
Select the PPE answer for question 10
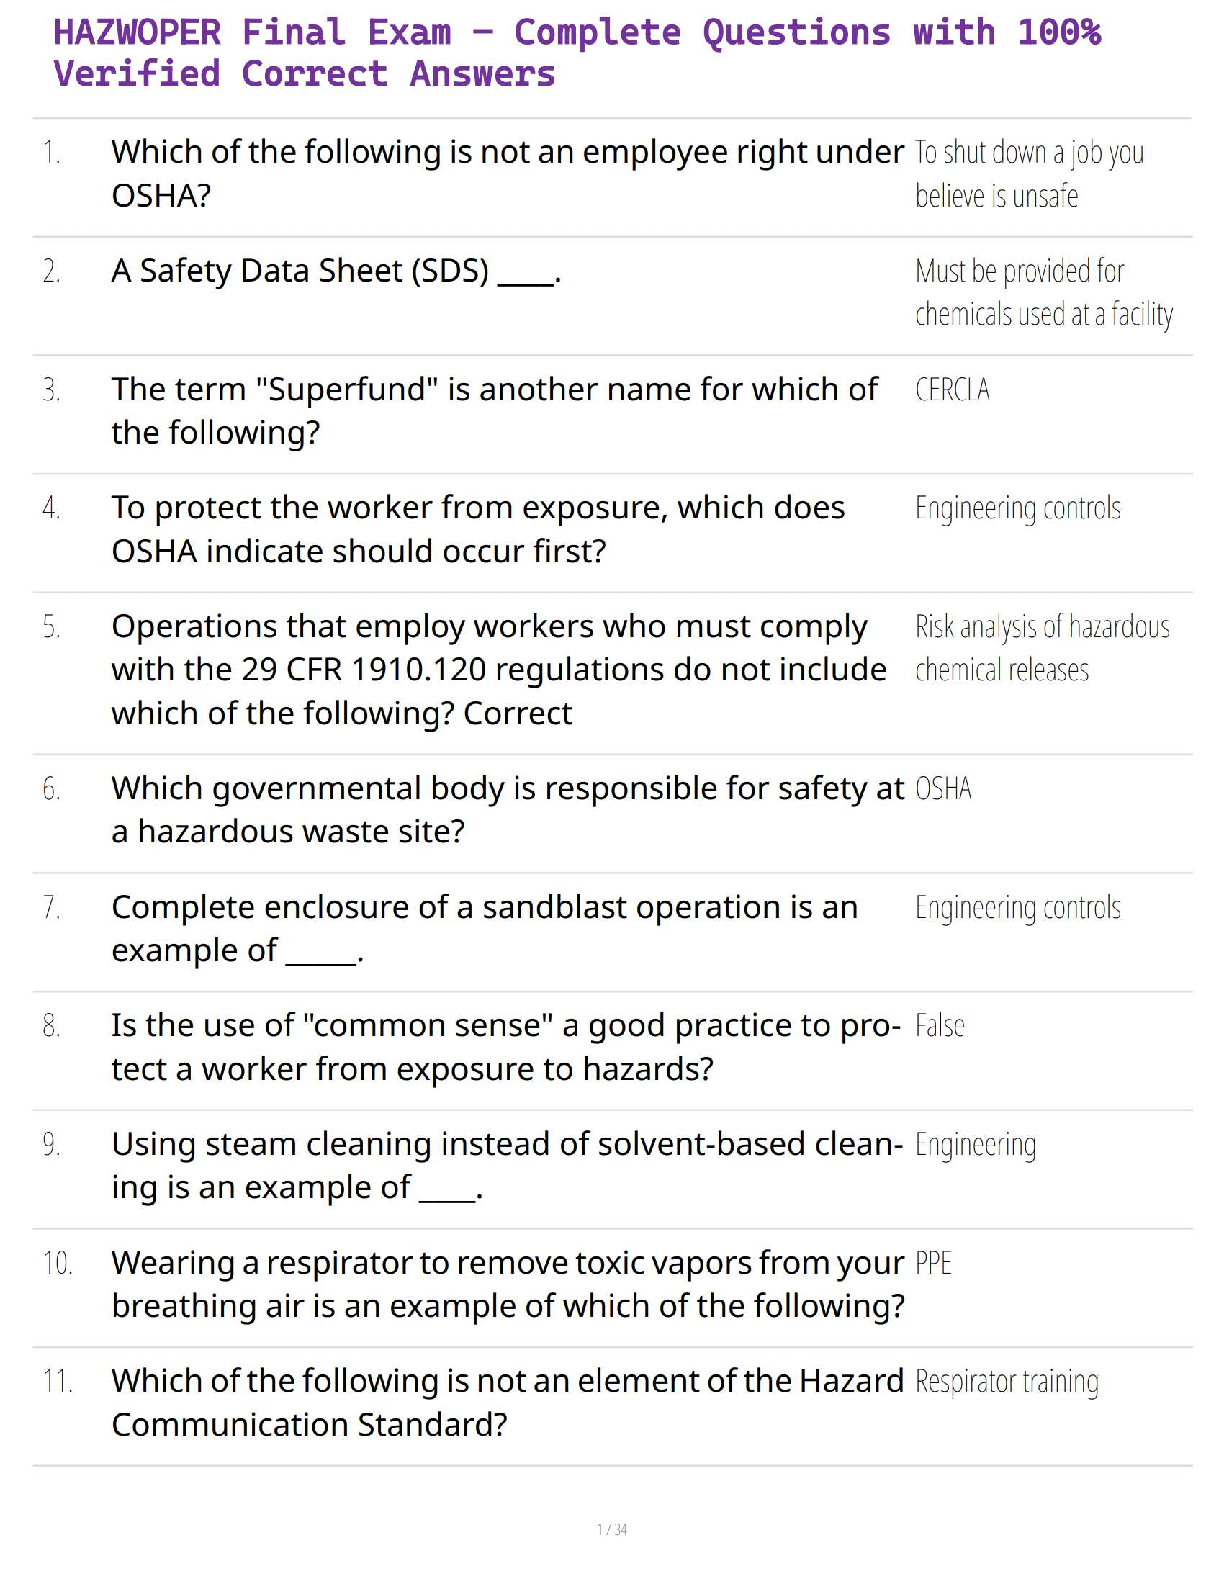click(933, 1263)
